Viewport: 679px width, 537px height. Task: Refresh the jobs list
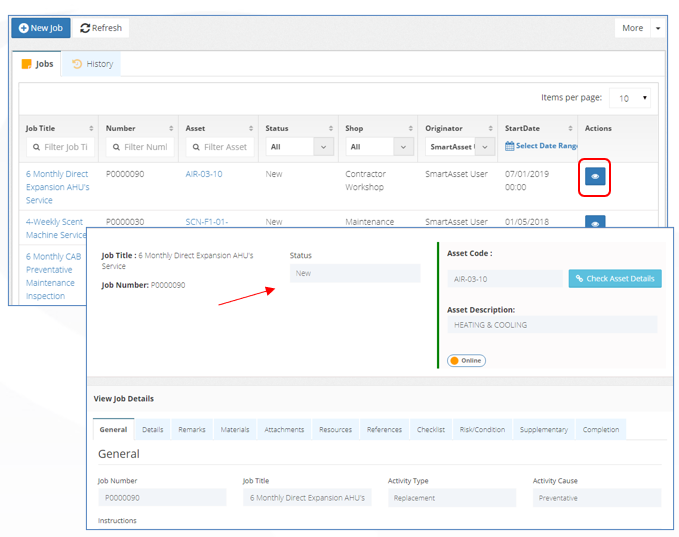(x=101, y=28)
